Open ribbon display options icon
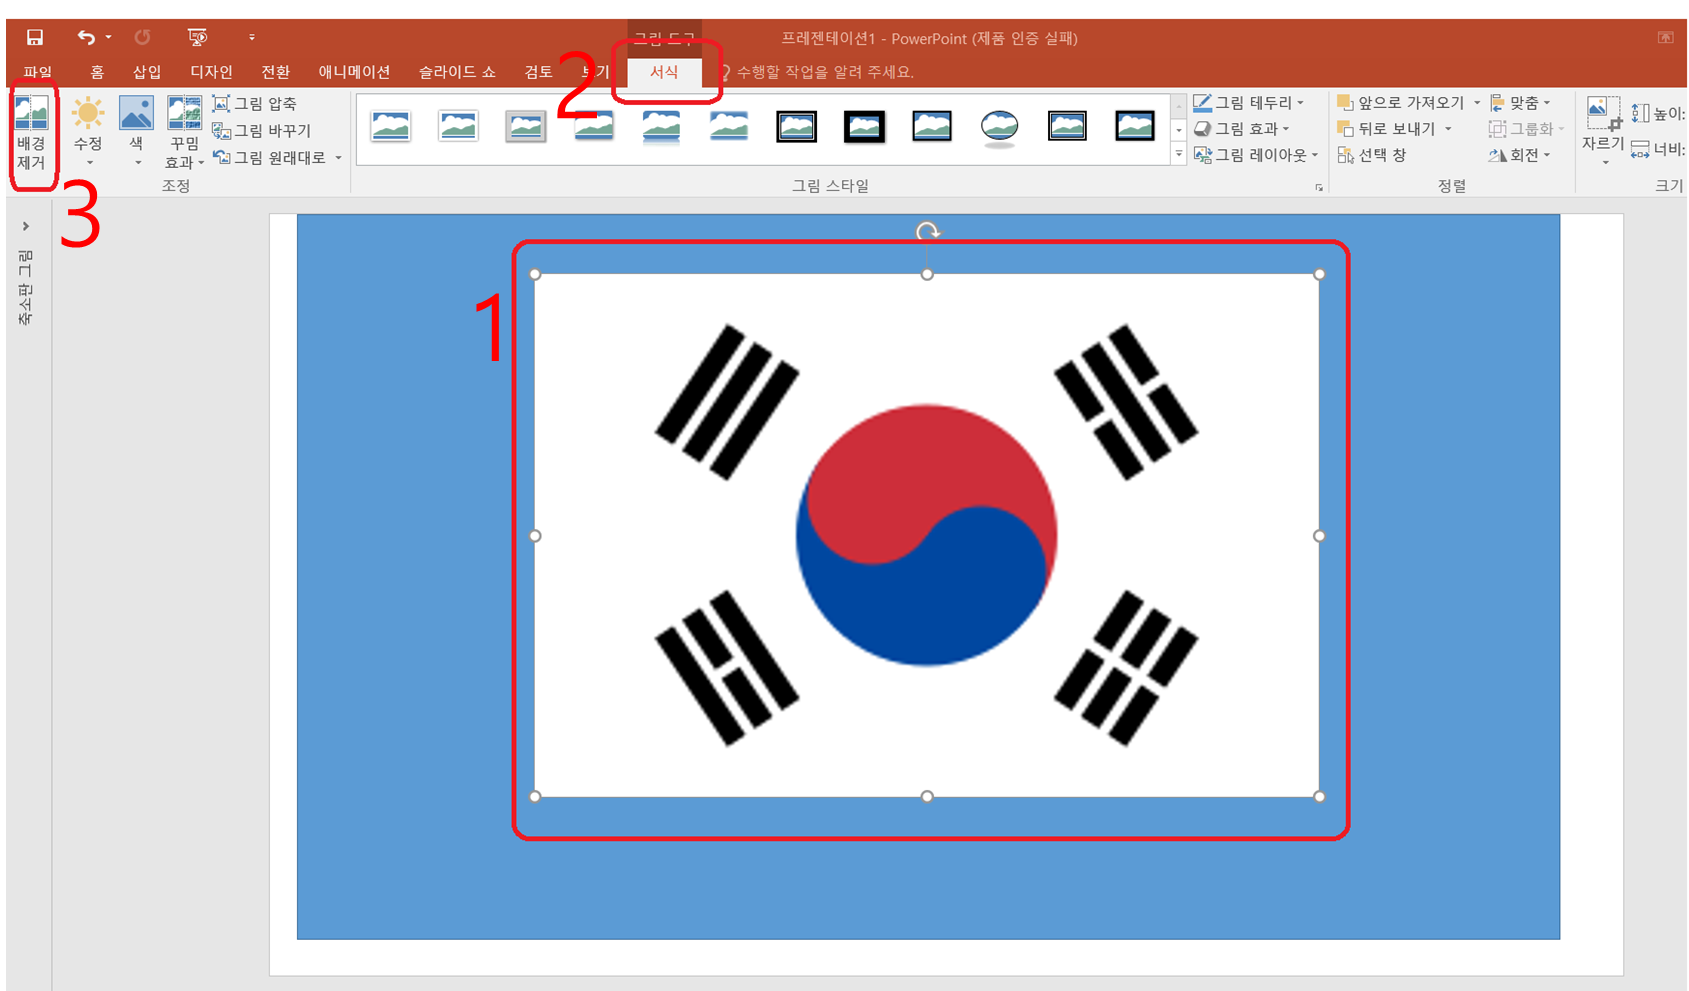Screen dimensions: 1689x991 coord(1665,38)
